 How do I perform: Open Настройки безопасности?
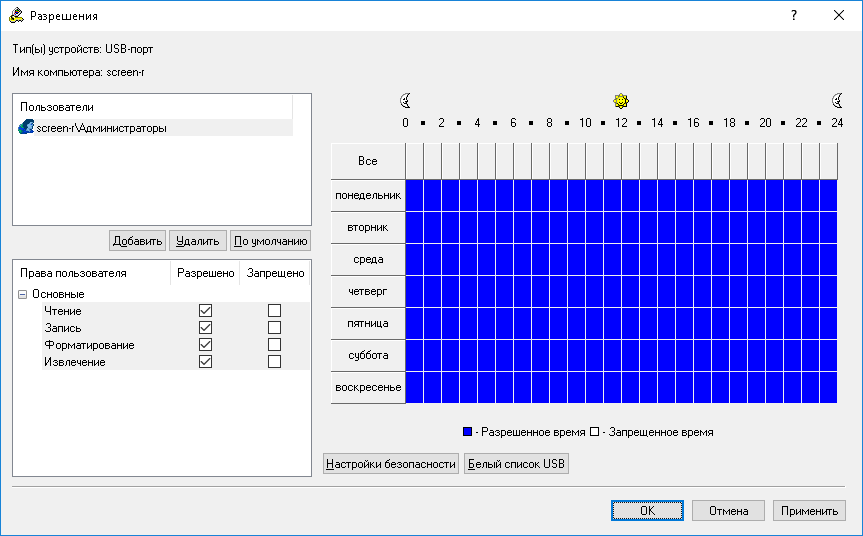pos(391,464)
